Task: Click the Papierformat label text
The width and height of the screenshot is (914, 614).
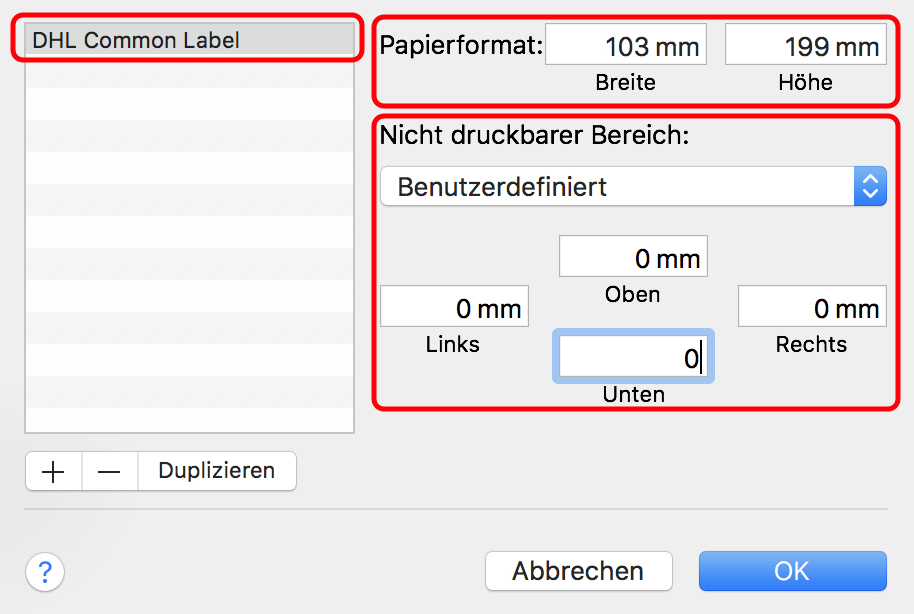Action: pyautogui.click(x=461, y=45)
